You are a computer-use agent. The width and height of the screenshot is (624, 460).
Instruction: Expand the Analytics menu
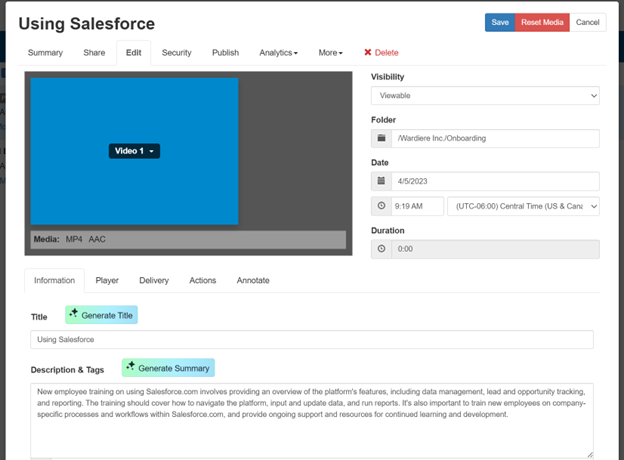278,53
